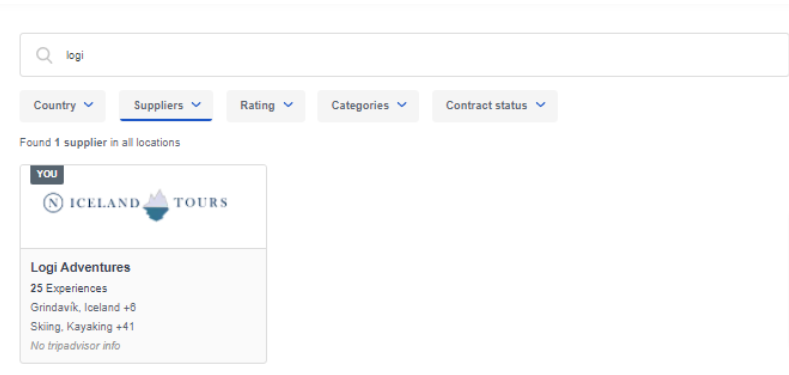Screen dimensions: 789x375
Task: Open the Country filter
Action: (x=62, y=106)
